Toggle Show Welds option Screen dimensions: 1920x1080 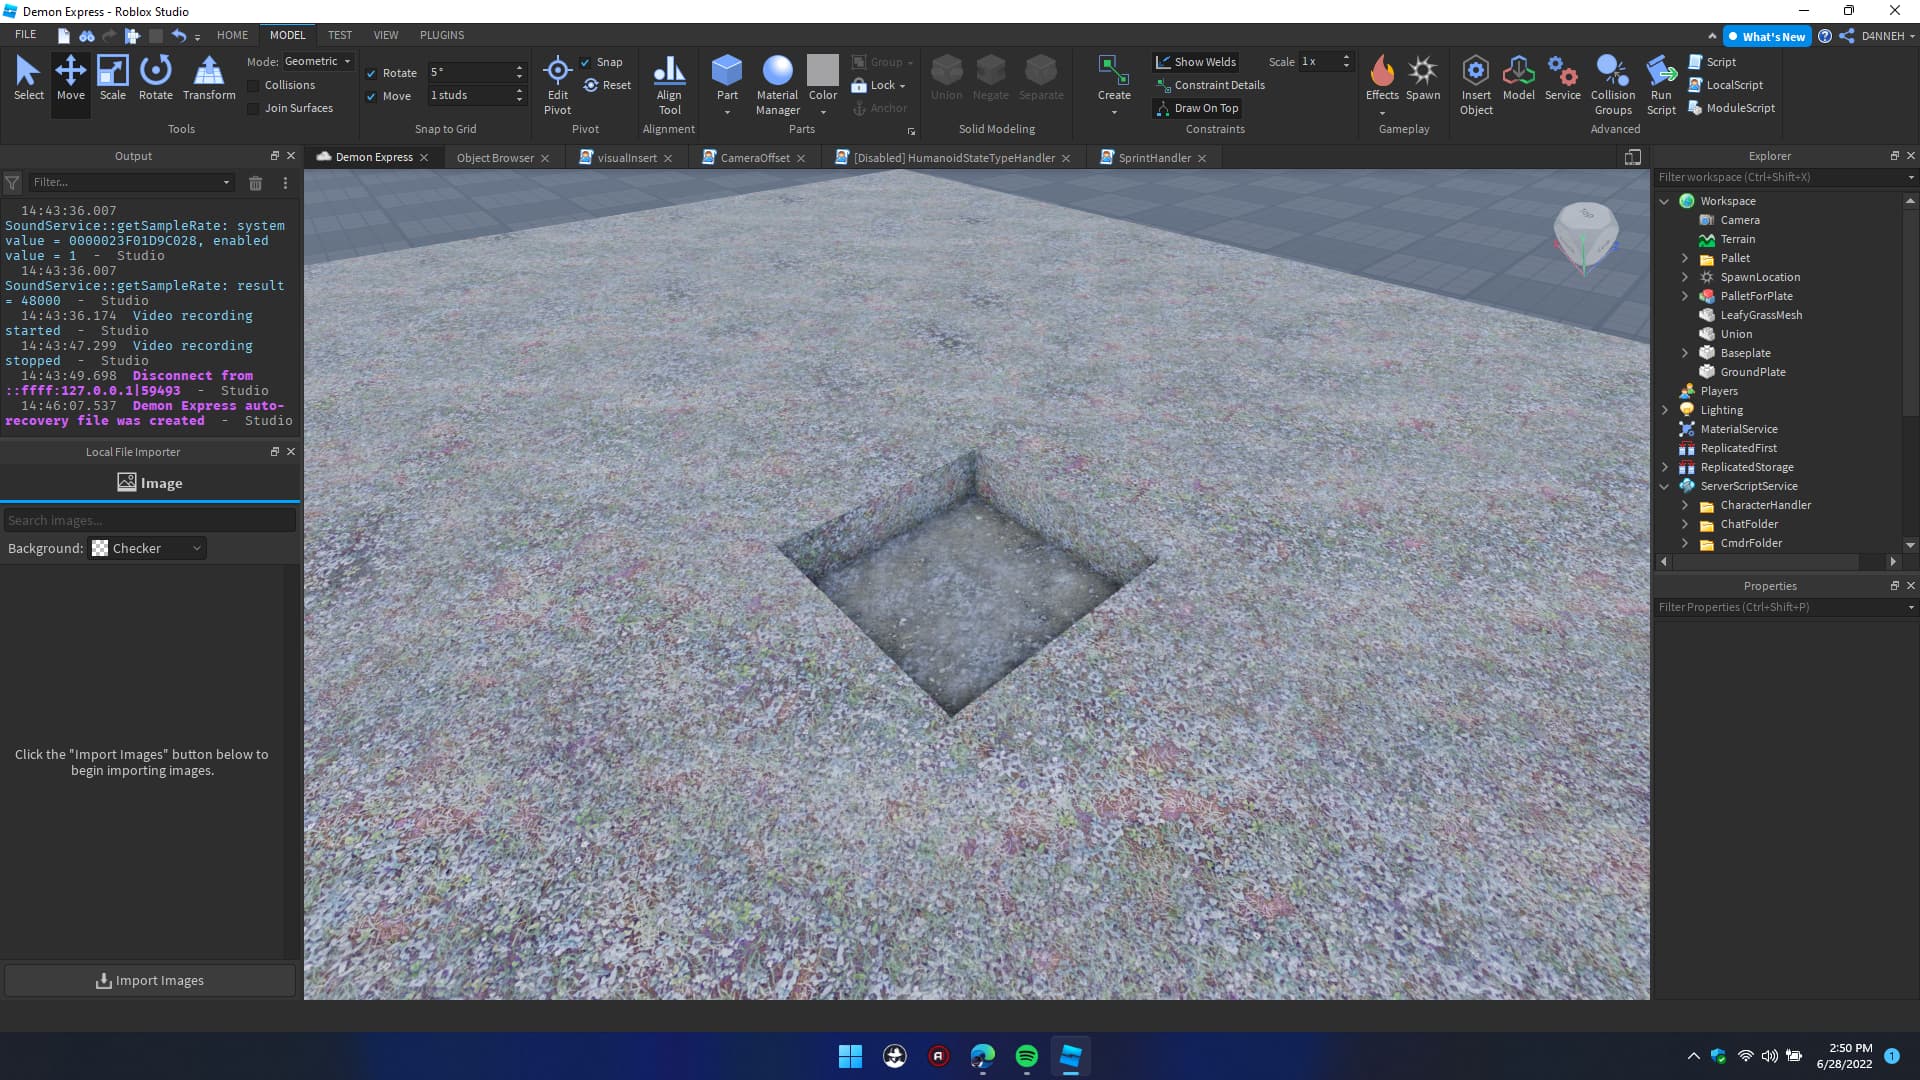[x=1195, y=62]
